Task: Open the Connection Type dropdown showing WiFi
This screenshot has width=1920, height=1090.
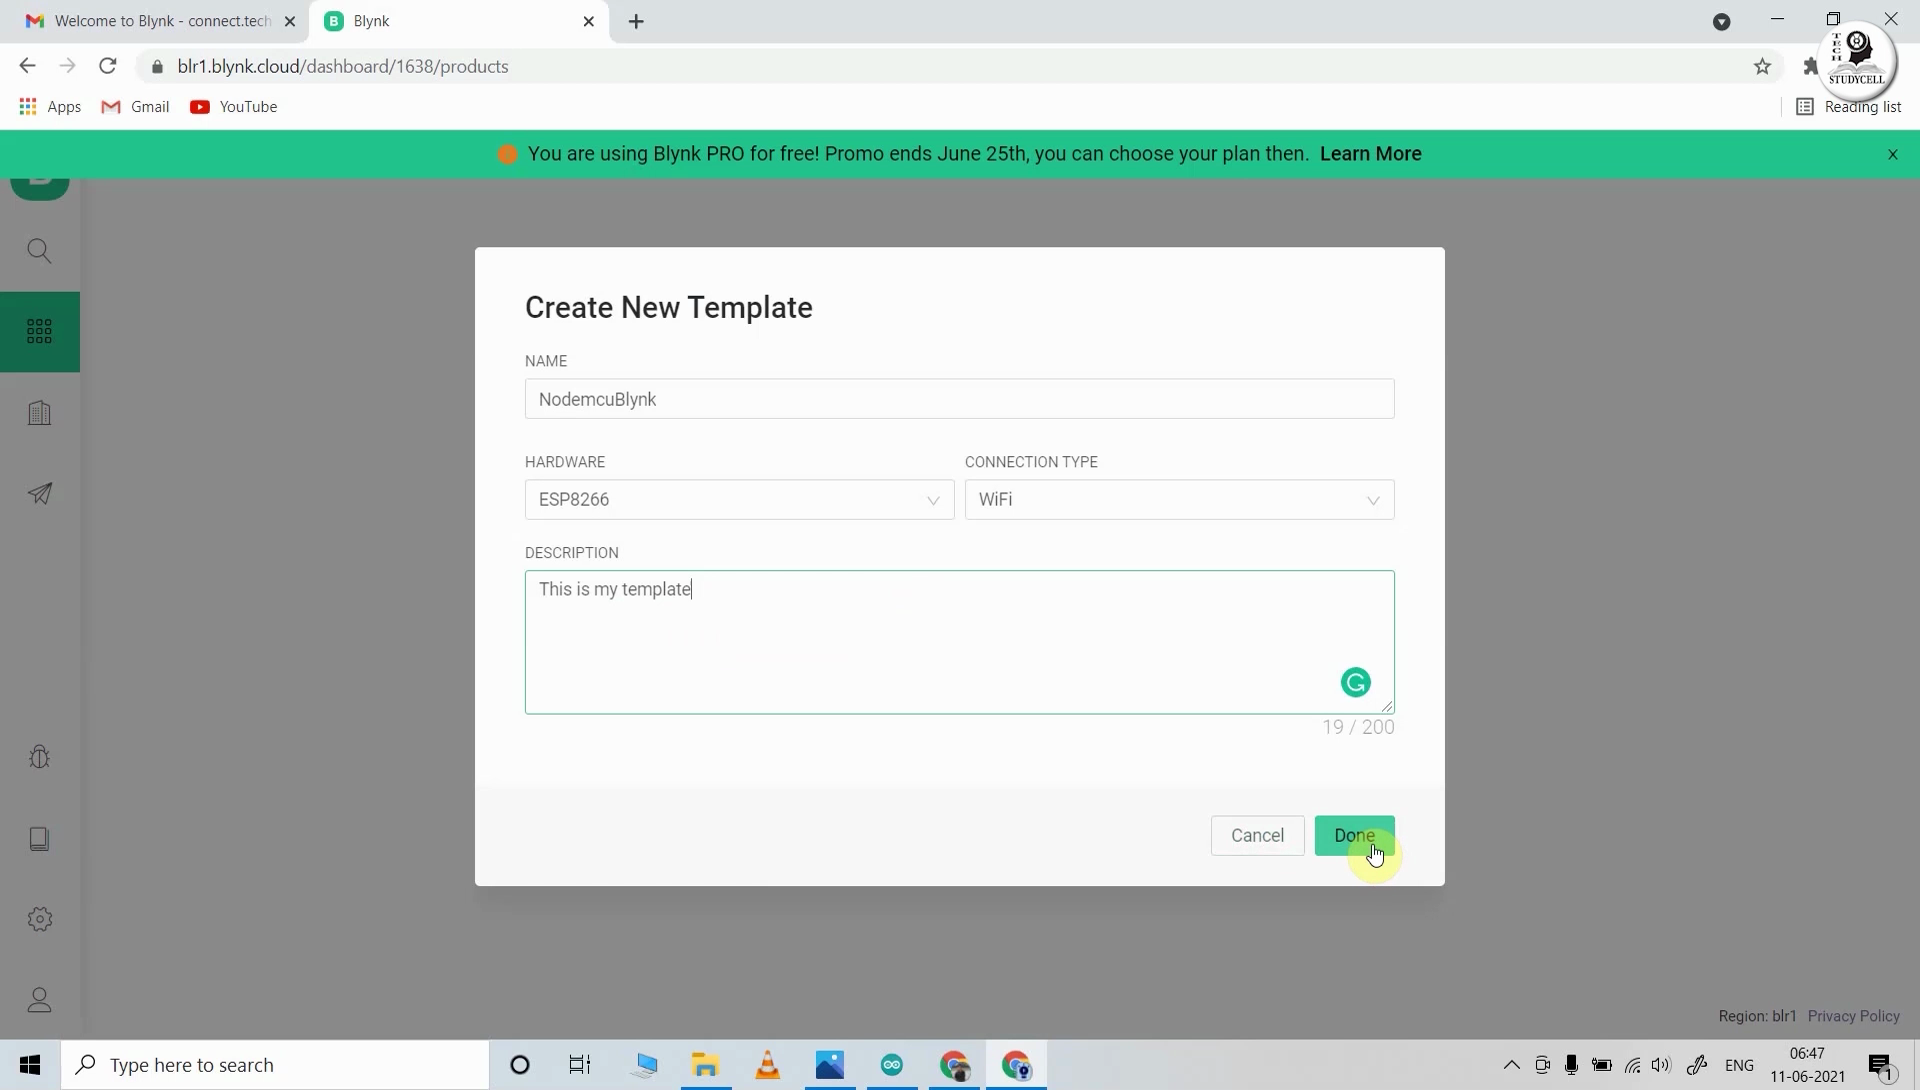Action: tap(1179, 500)
